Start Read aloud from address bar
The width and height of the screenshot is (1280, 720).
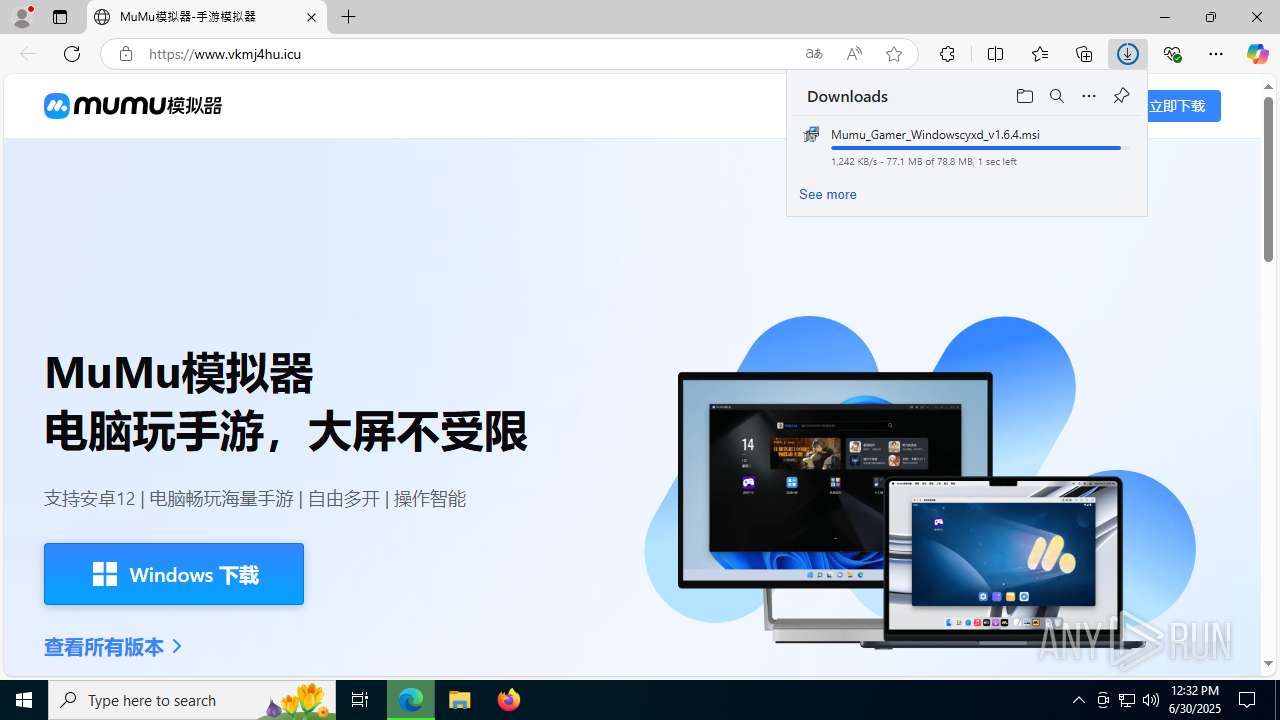854,54
